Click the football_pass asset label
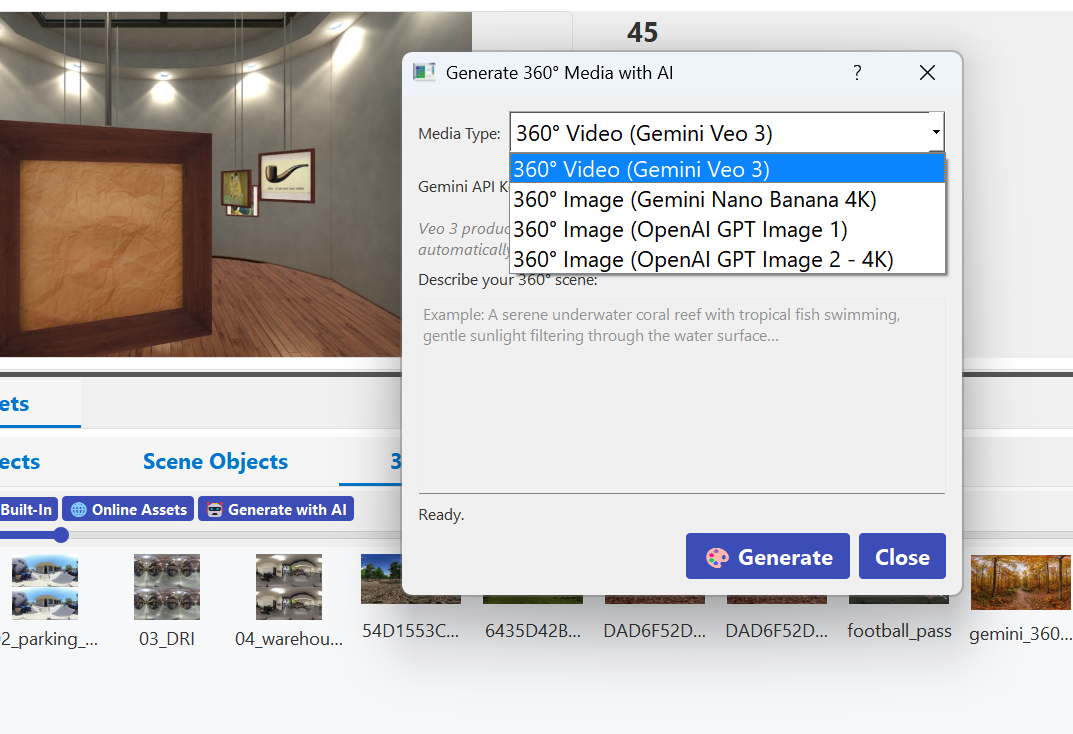This screenshot has width=1073, height=734. (x=899, y=631)
